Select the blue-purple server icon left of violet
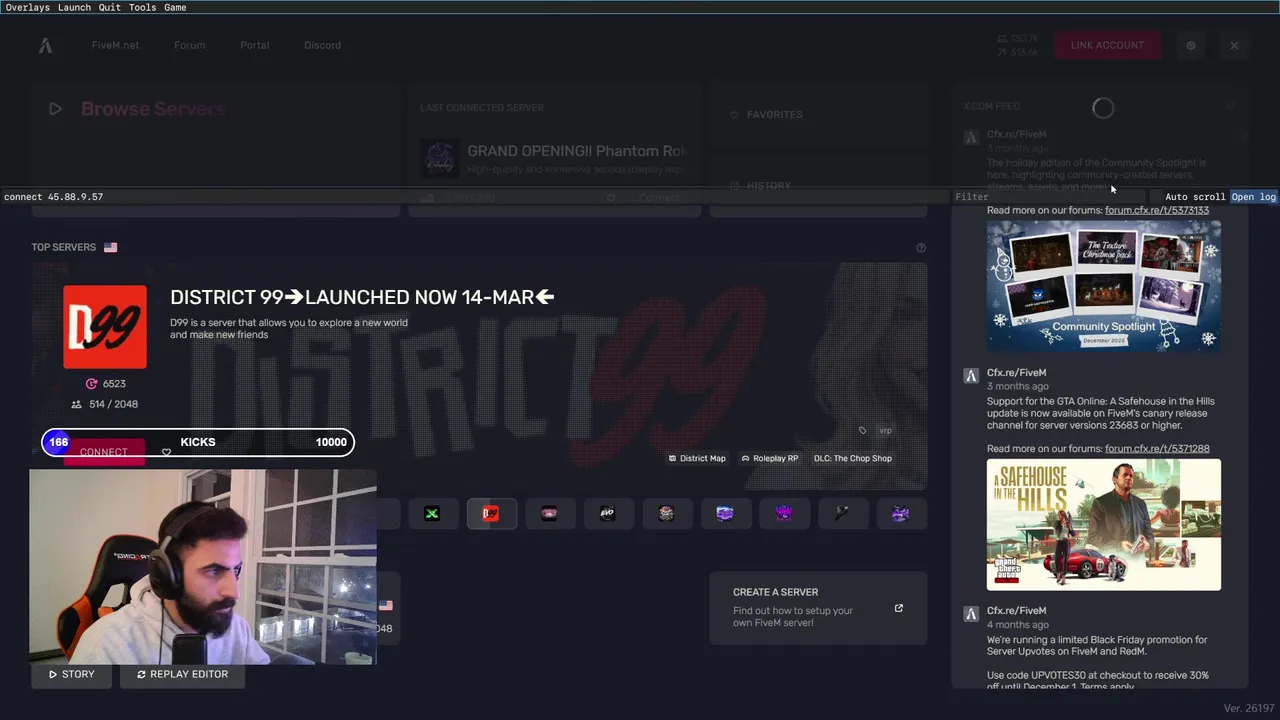 [x=725, y=514]
